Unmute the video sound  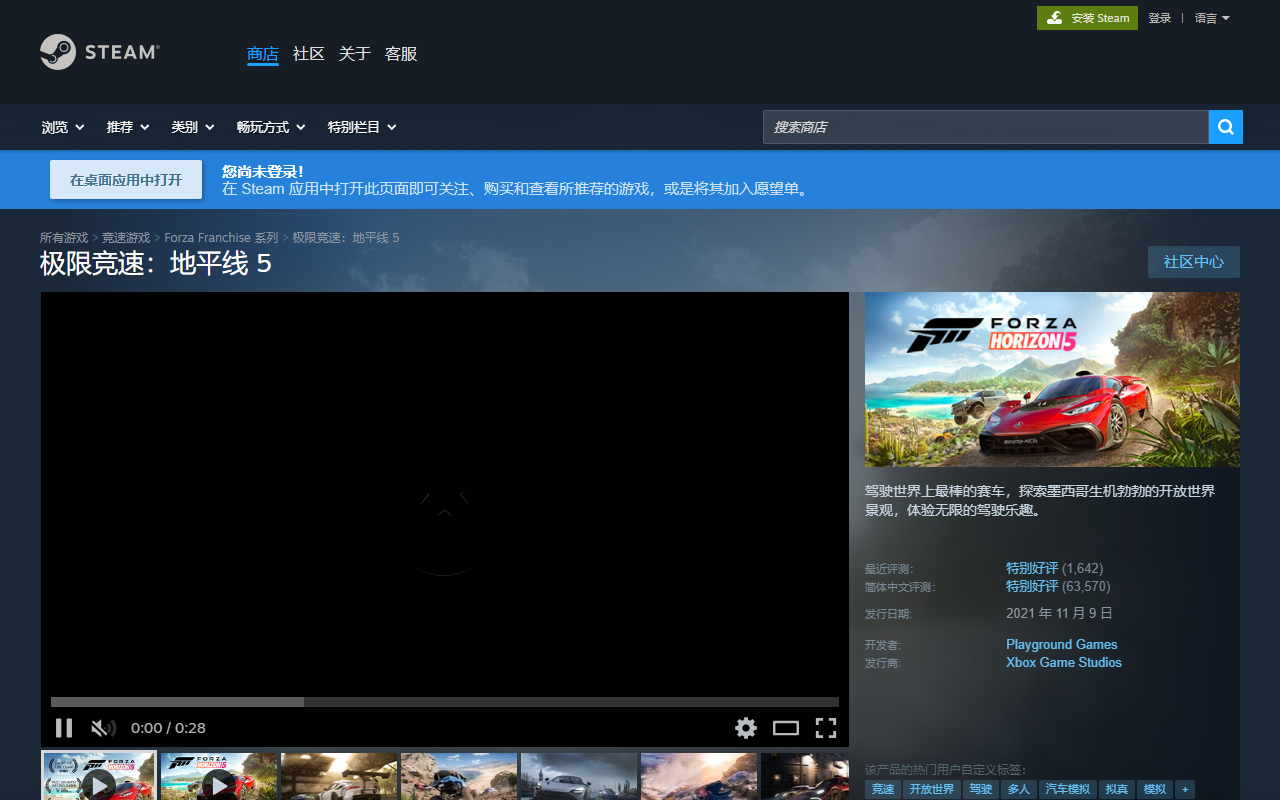[103, 728]
